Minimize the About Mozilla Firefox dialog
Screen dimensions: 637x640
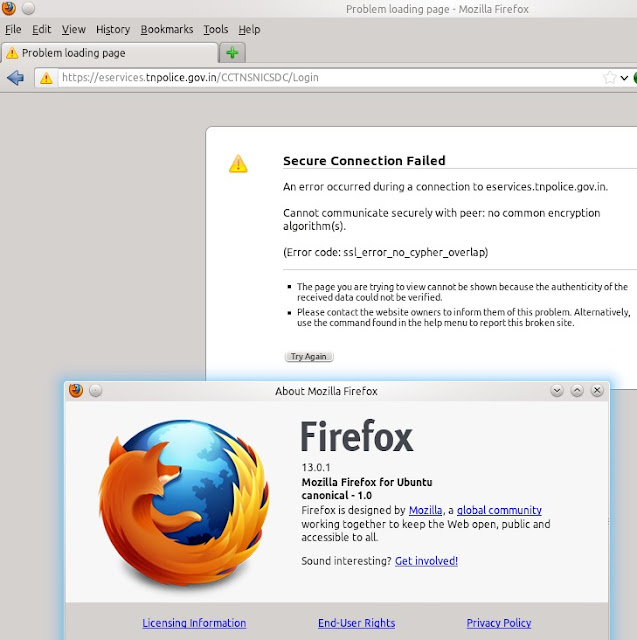pyautogui.click(x=557, y=391)
